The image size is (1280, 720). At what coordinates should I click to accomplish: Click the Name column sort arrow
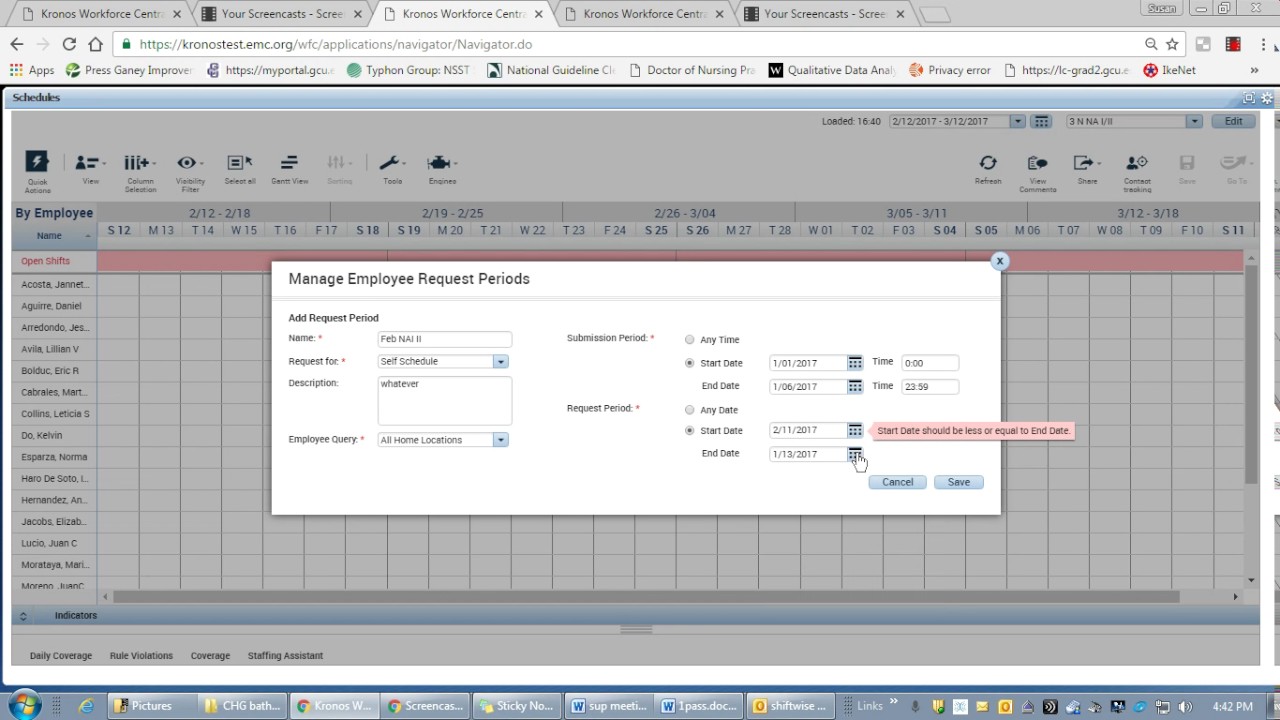click(87, 236)
